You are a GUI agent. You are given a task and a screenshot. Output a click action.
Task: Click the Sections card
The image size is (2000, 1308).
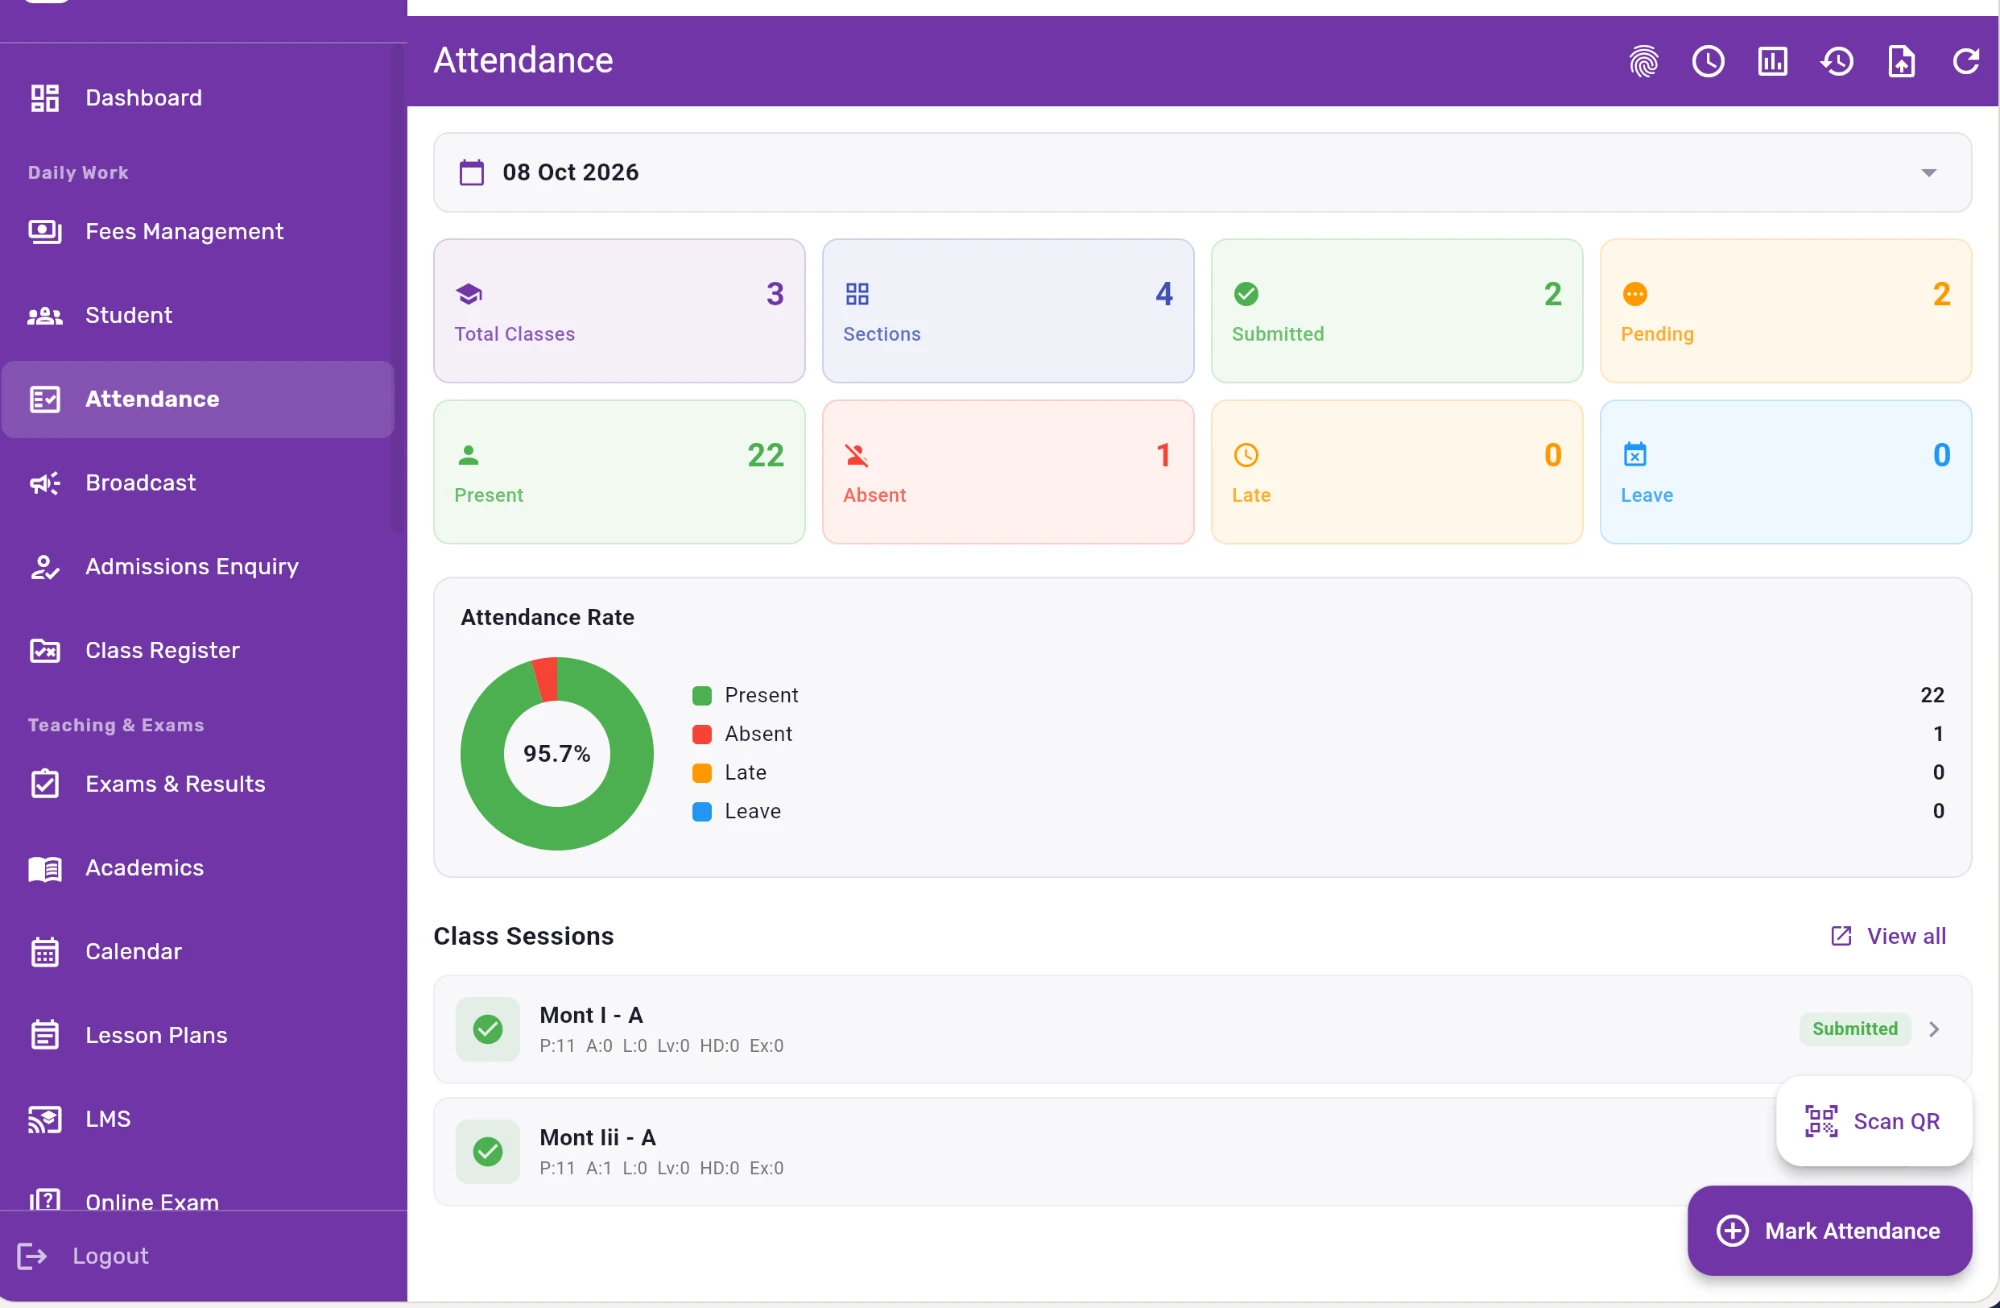(x=1008, y=311)
